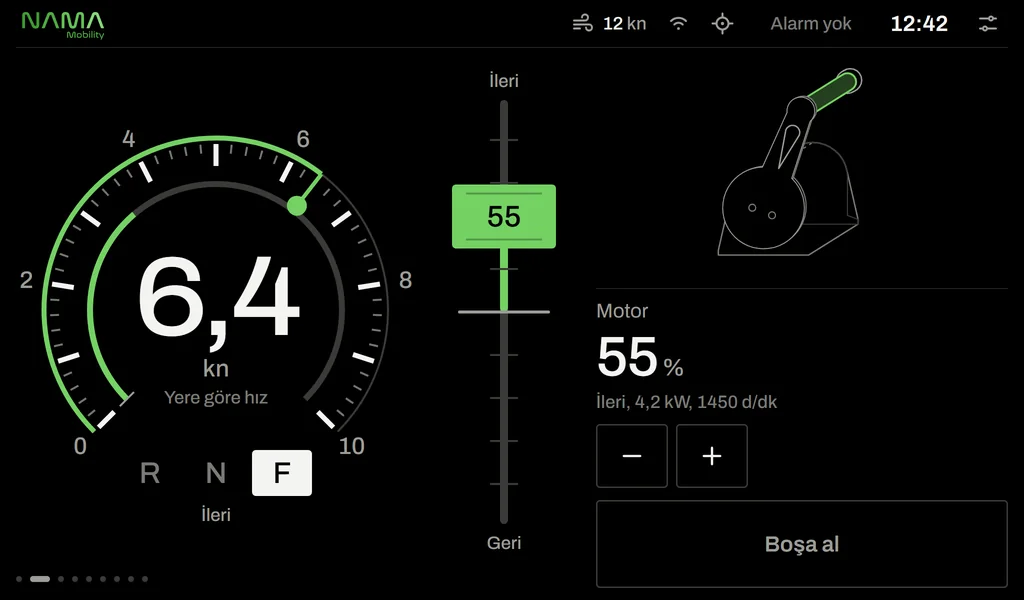Select reverse gear R
Image resolution: width=1024 pixels, height=600 pixels.
(x=150, y=473)
